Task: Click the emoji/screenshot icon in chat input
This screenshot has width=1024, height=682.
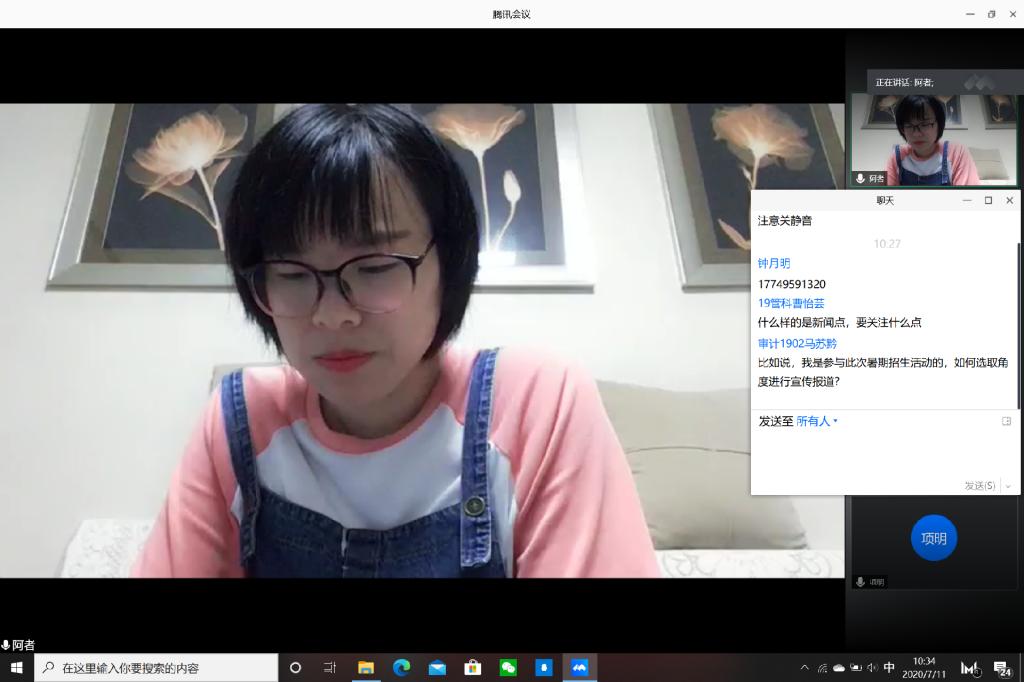Action: click(1006, 422)
